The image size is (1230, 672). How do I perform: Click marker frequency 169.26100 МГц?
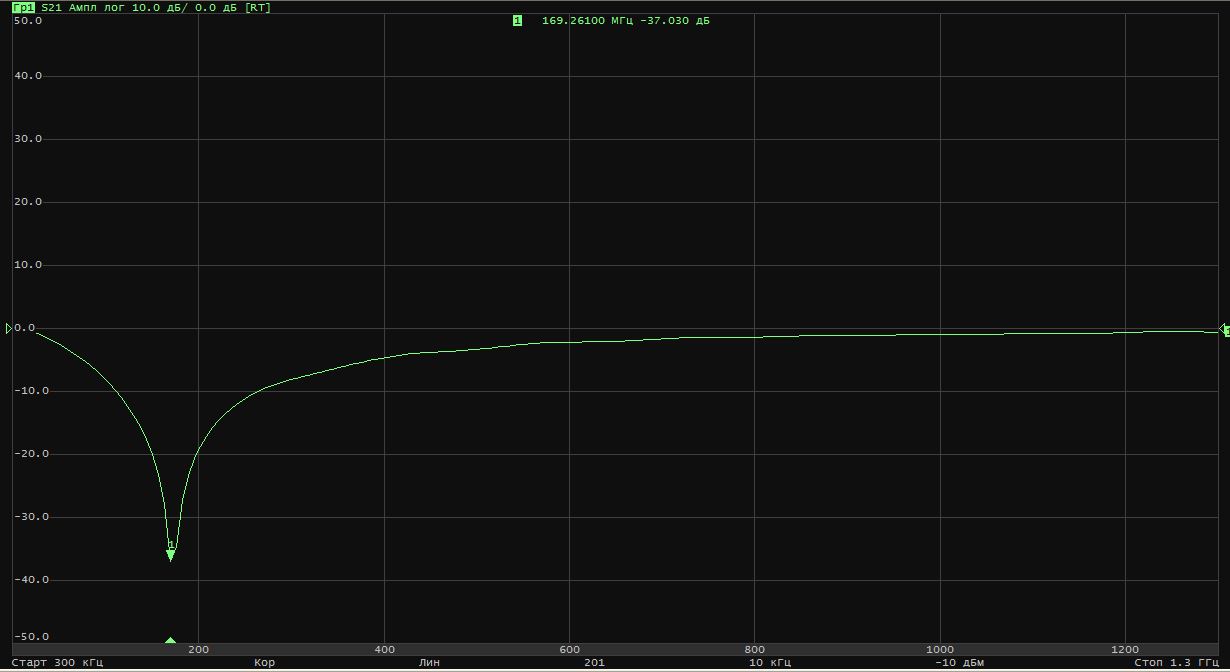588,20
